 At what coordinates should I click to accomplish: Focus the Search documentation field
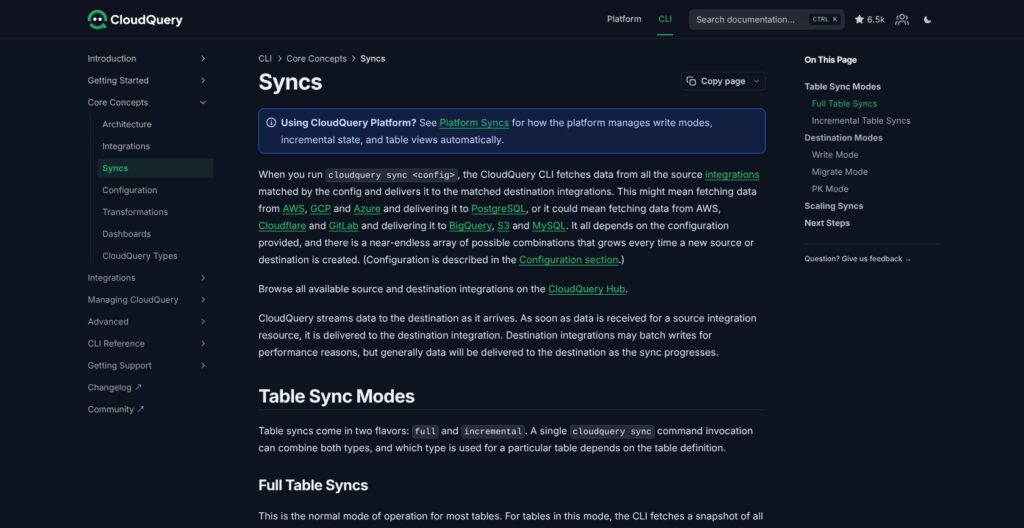(x=767, y=20)
